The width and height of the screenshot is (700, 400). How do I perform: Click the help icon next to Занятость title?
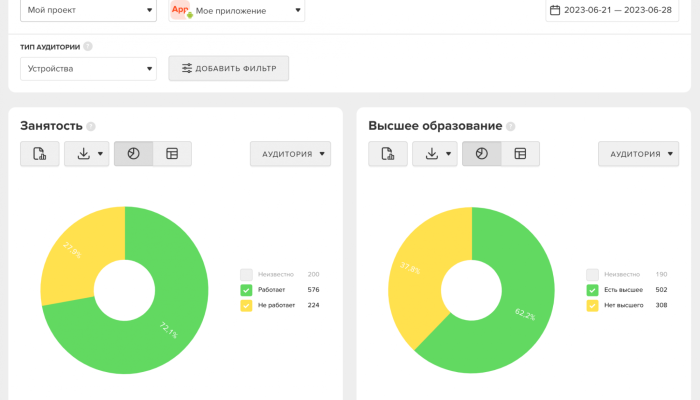91,127
